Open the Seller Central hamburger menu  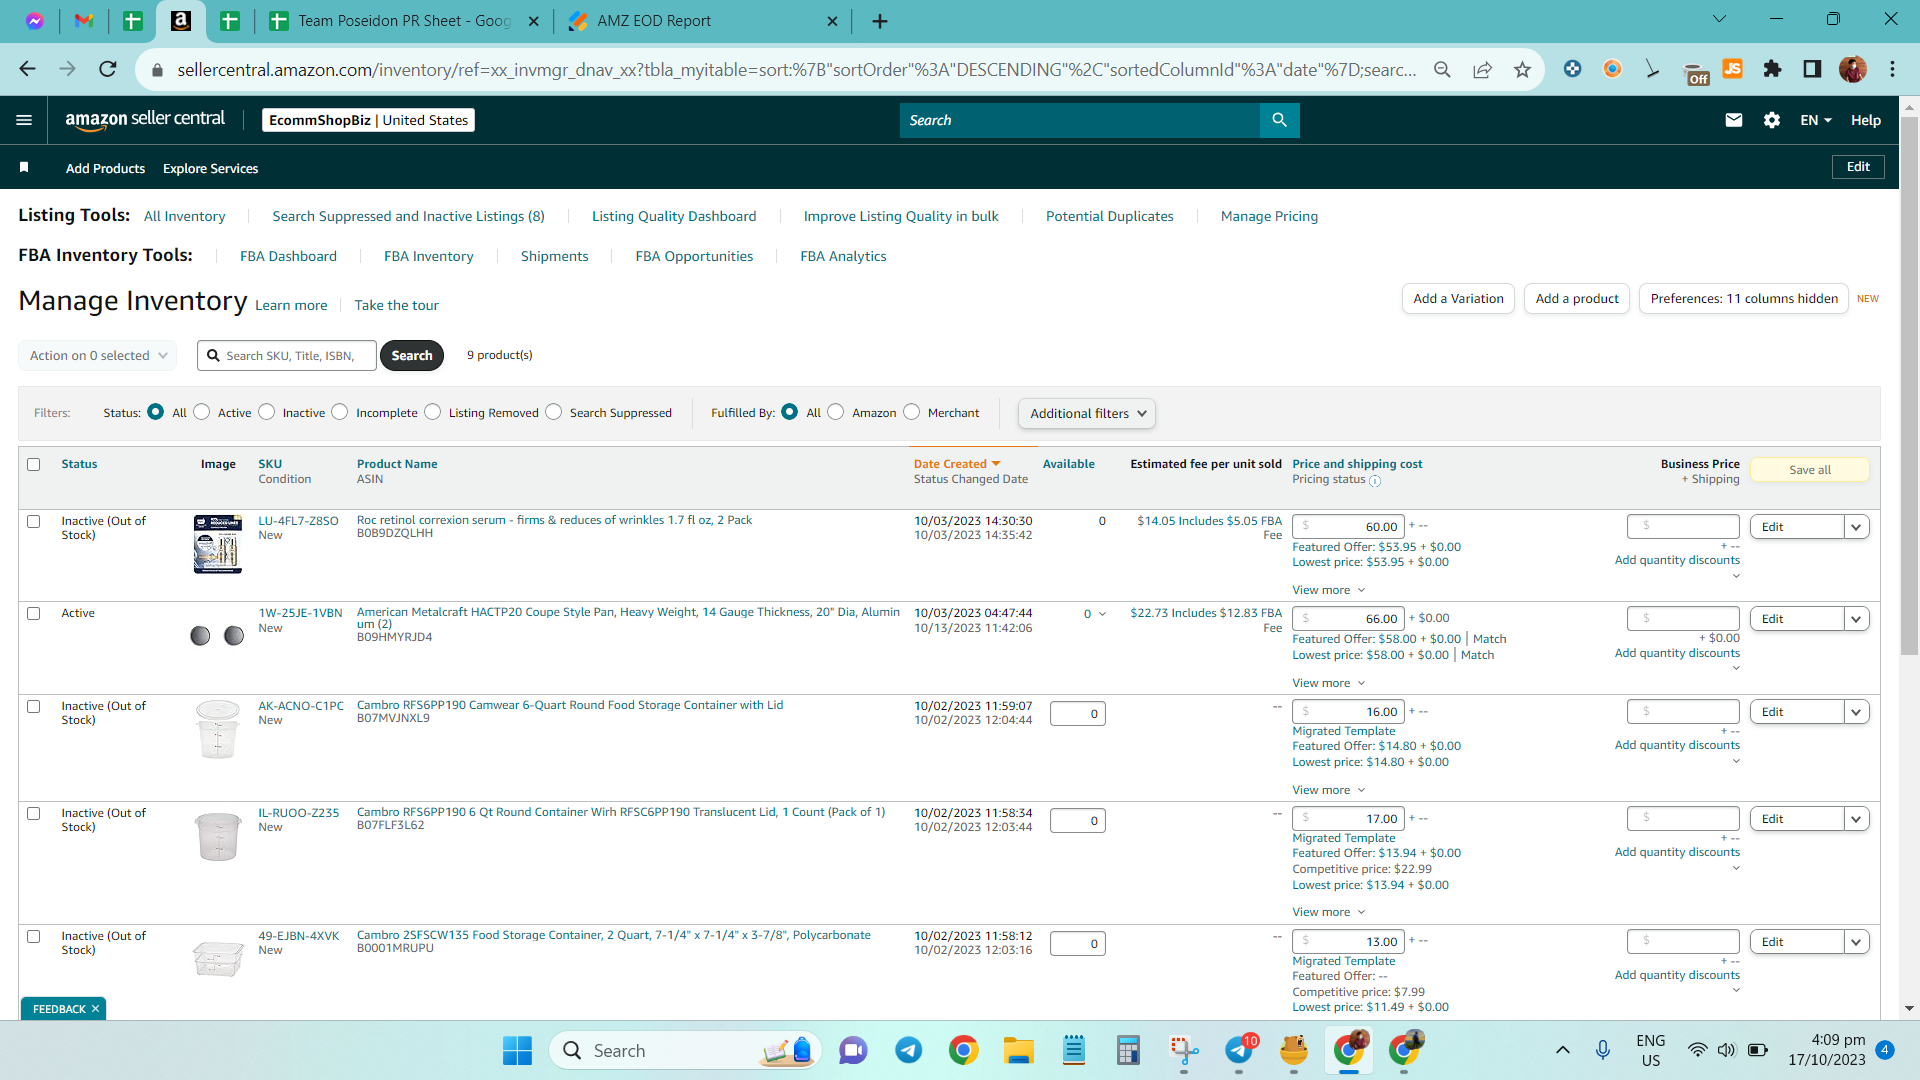click(x=24, y=120)
